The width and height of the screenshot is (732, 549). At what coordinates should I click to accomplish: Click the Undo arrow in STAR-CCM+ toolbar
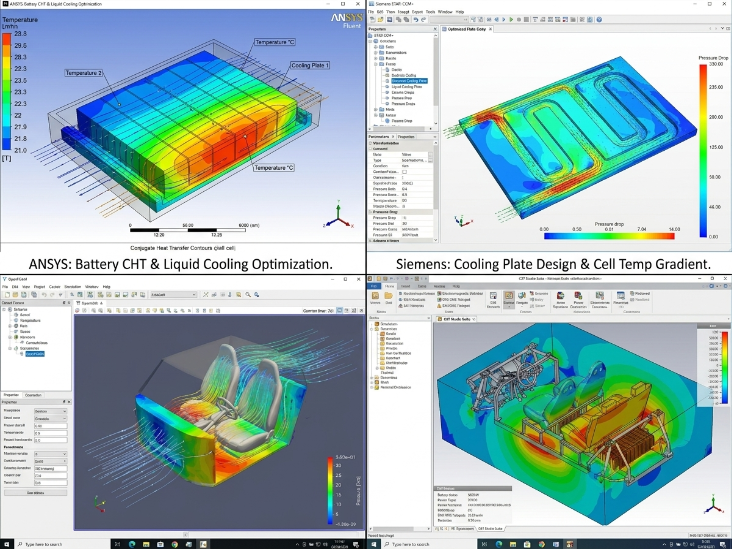click(x=415, y=20)
